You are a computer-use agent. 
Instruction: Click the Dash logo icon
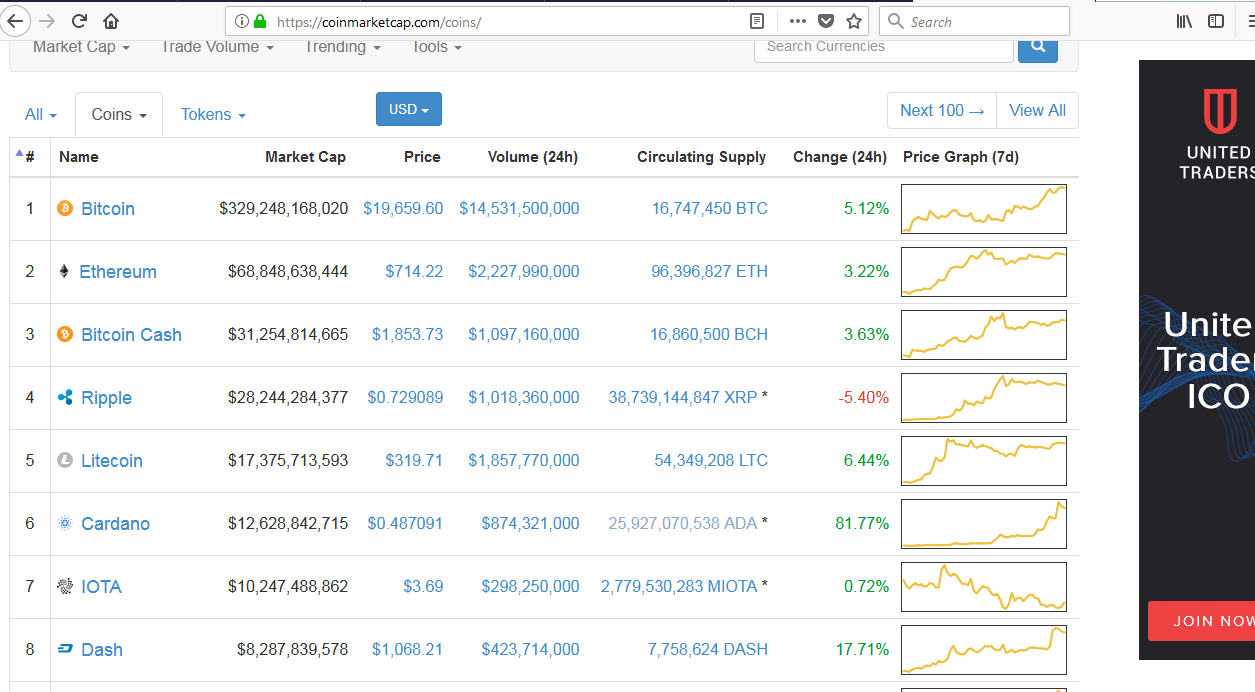65,650
